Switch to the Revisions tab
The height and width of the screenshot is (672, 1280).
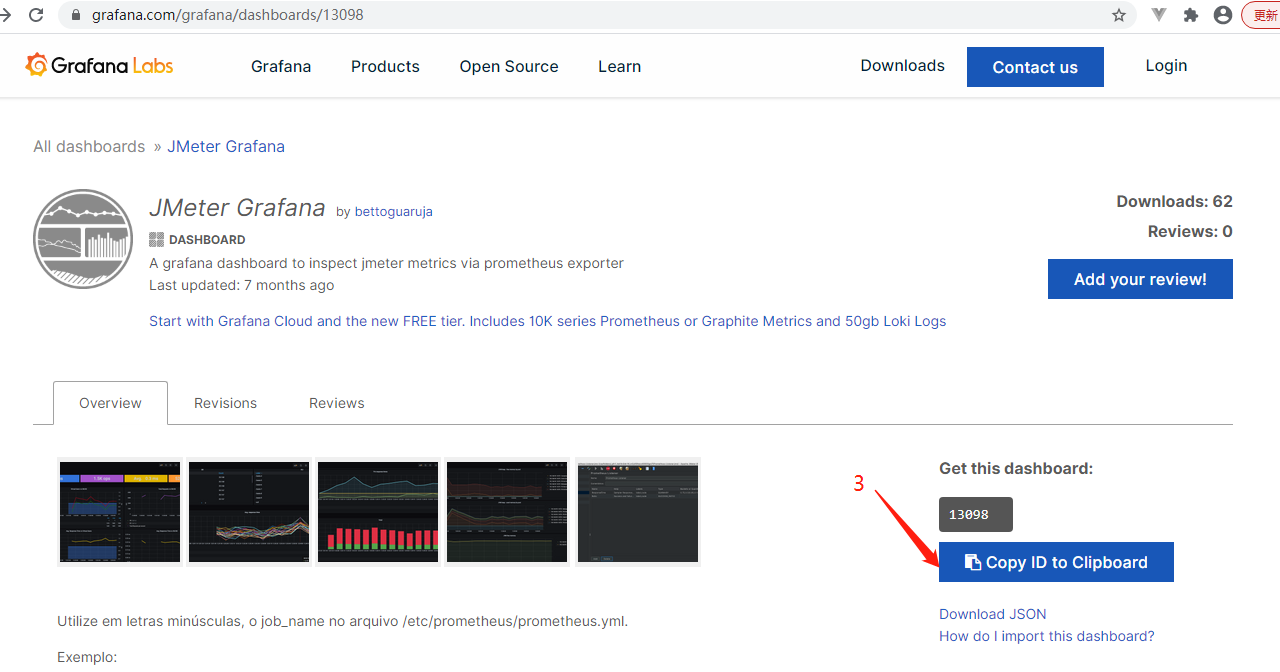[225, 403]
